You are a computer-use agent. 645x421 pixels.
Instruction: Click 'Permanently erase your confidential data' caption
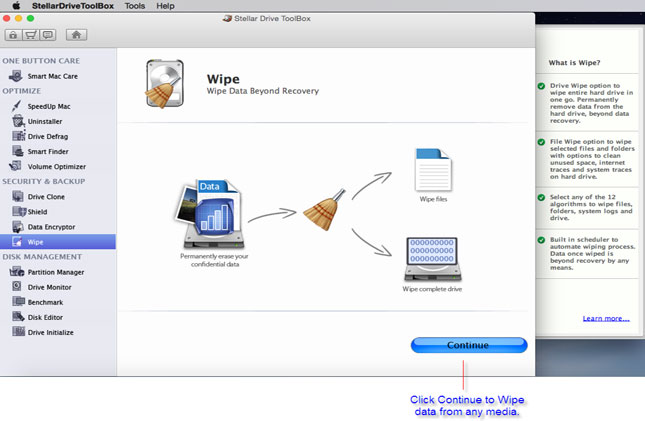click(214, 260)
